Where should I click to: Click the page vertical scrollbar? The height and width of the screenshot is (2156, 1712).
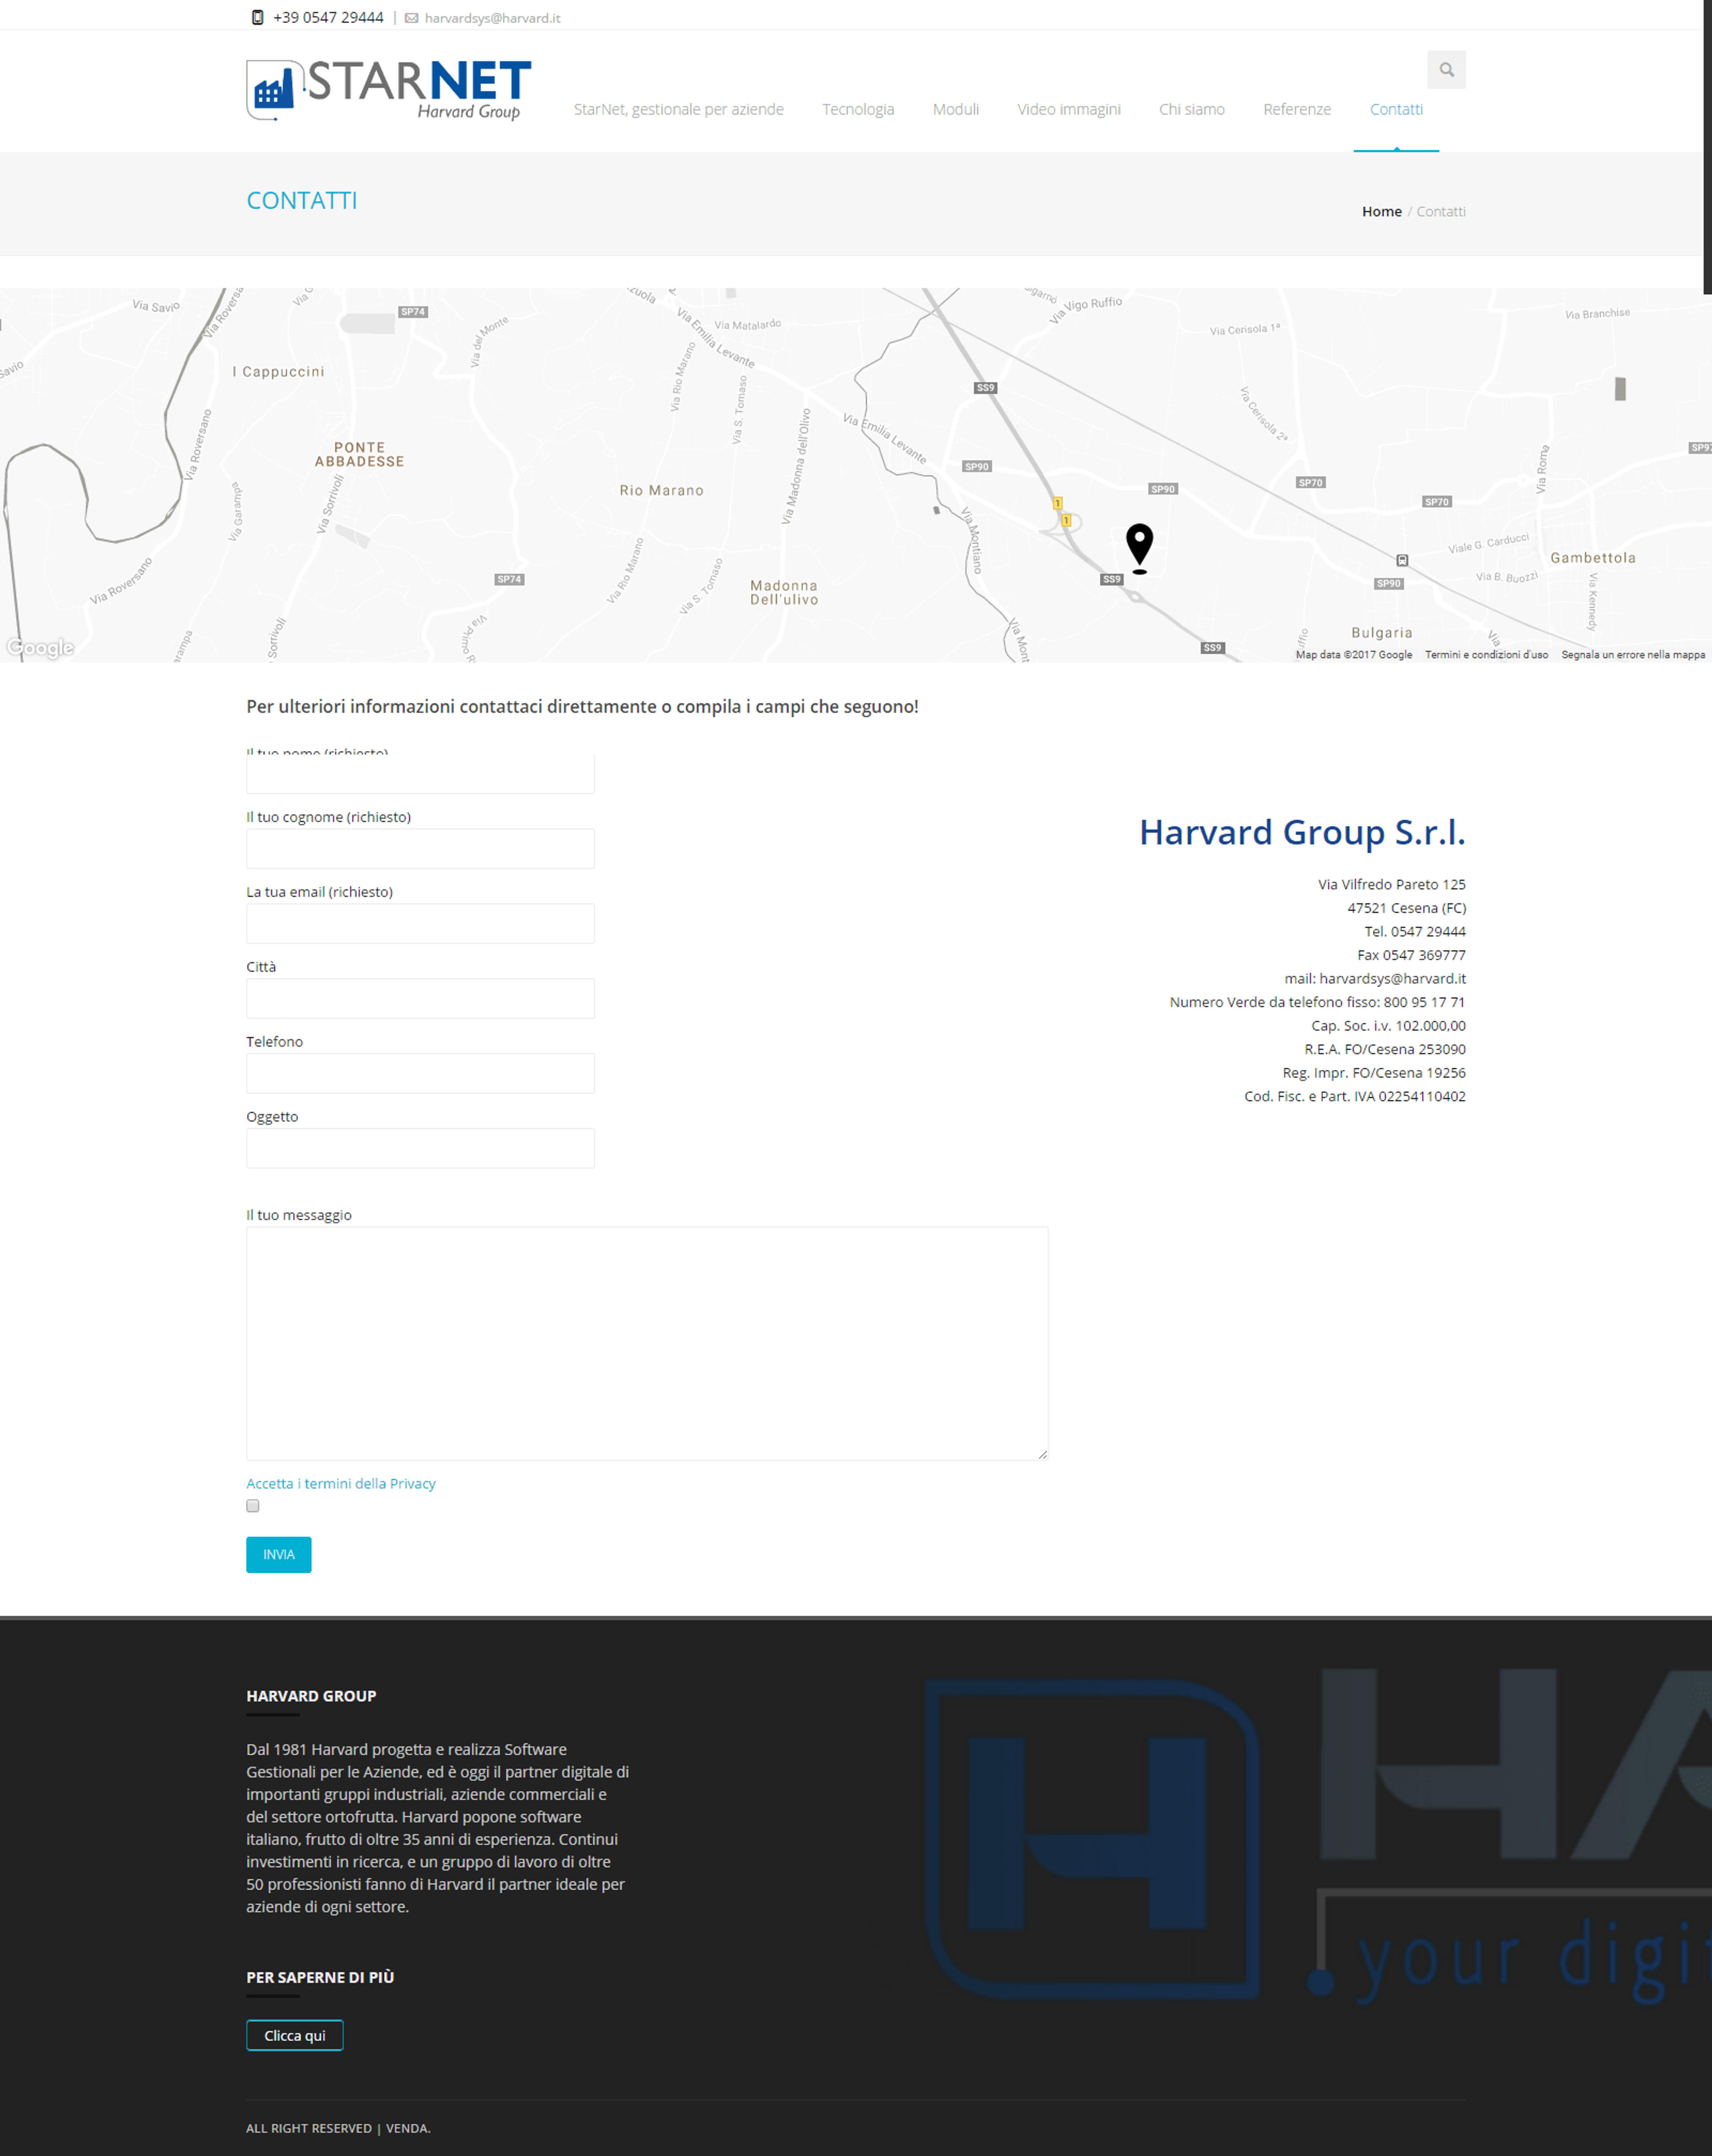(1708, 147)
